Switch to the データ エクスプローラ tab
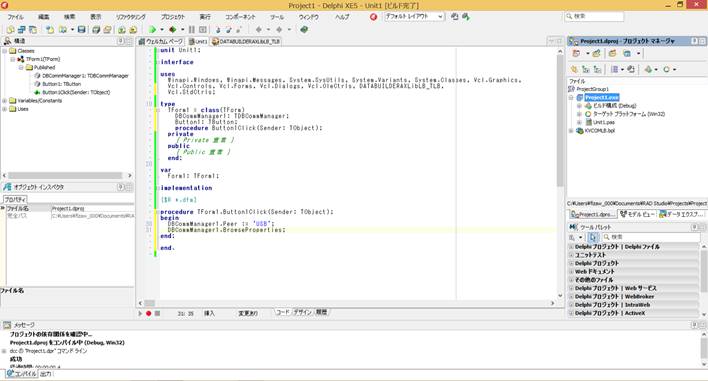The width and height of the screenshot is (708, 381). click(681, 214)
